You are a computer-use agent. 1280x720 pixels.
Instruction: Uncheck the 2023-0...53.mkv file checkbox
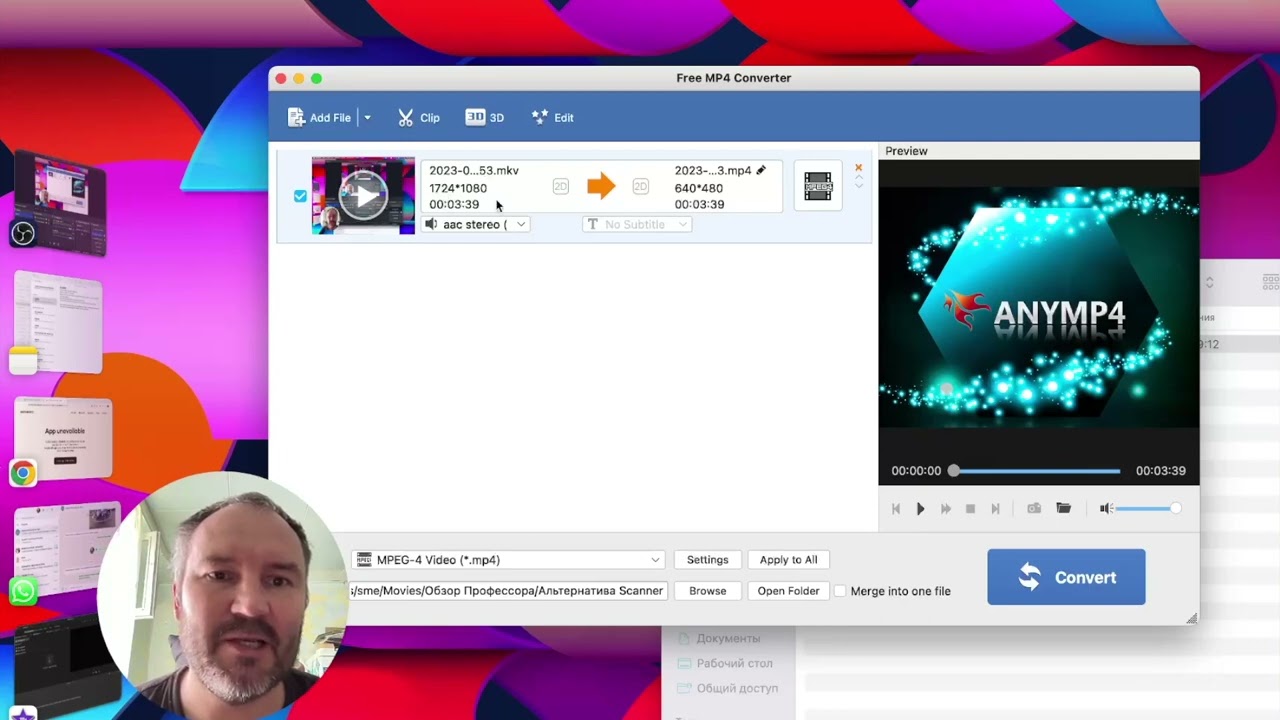[300, 196]
